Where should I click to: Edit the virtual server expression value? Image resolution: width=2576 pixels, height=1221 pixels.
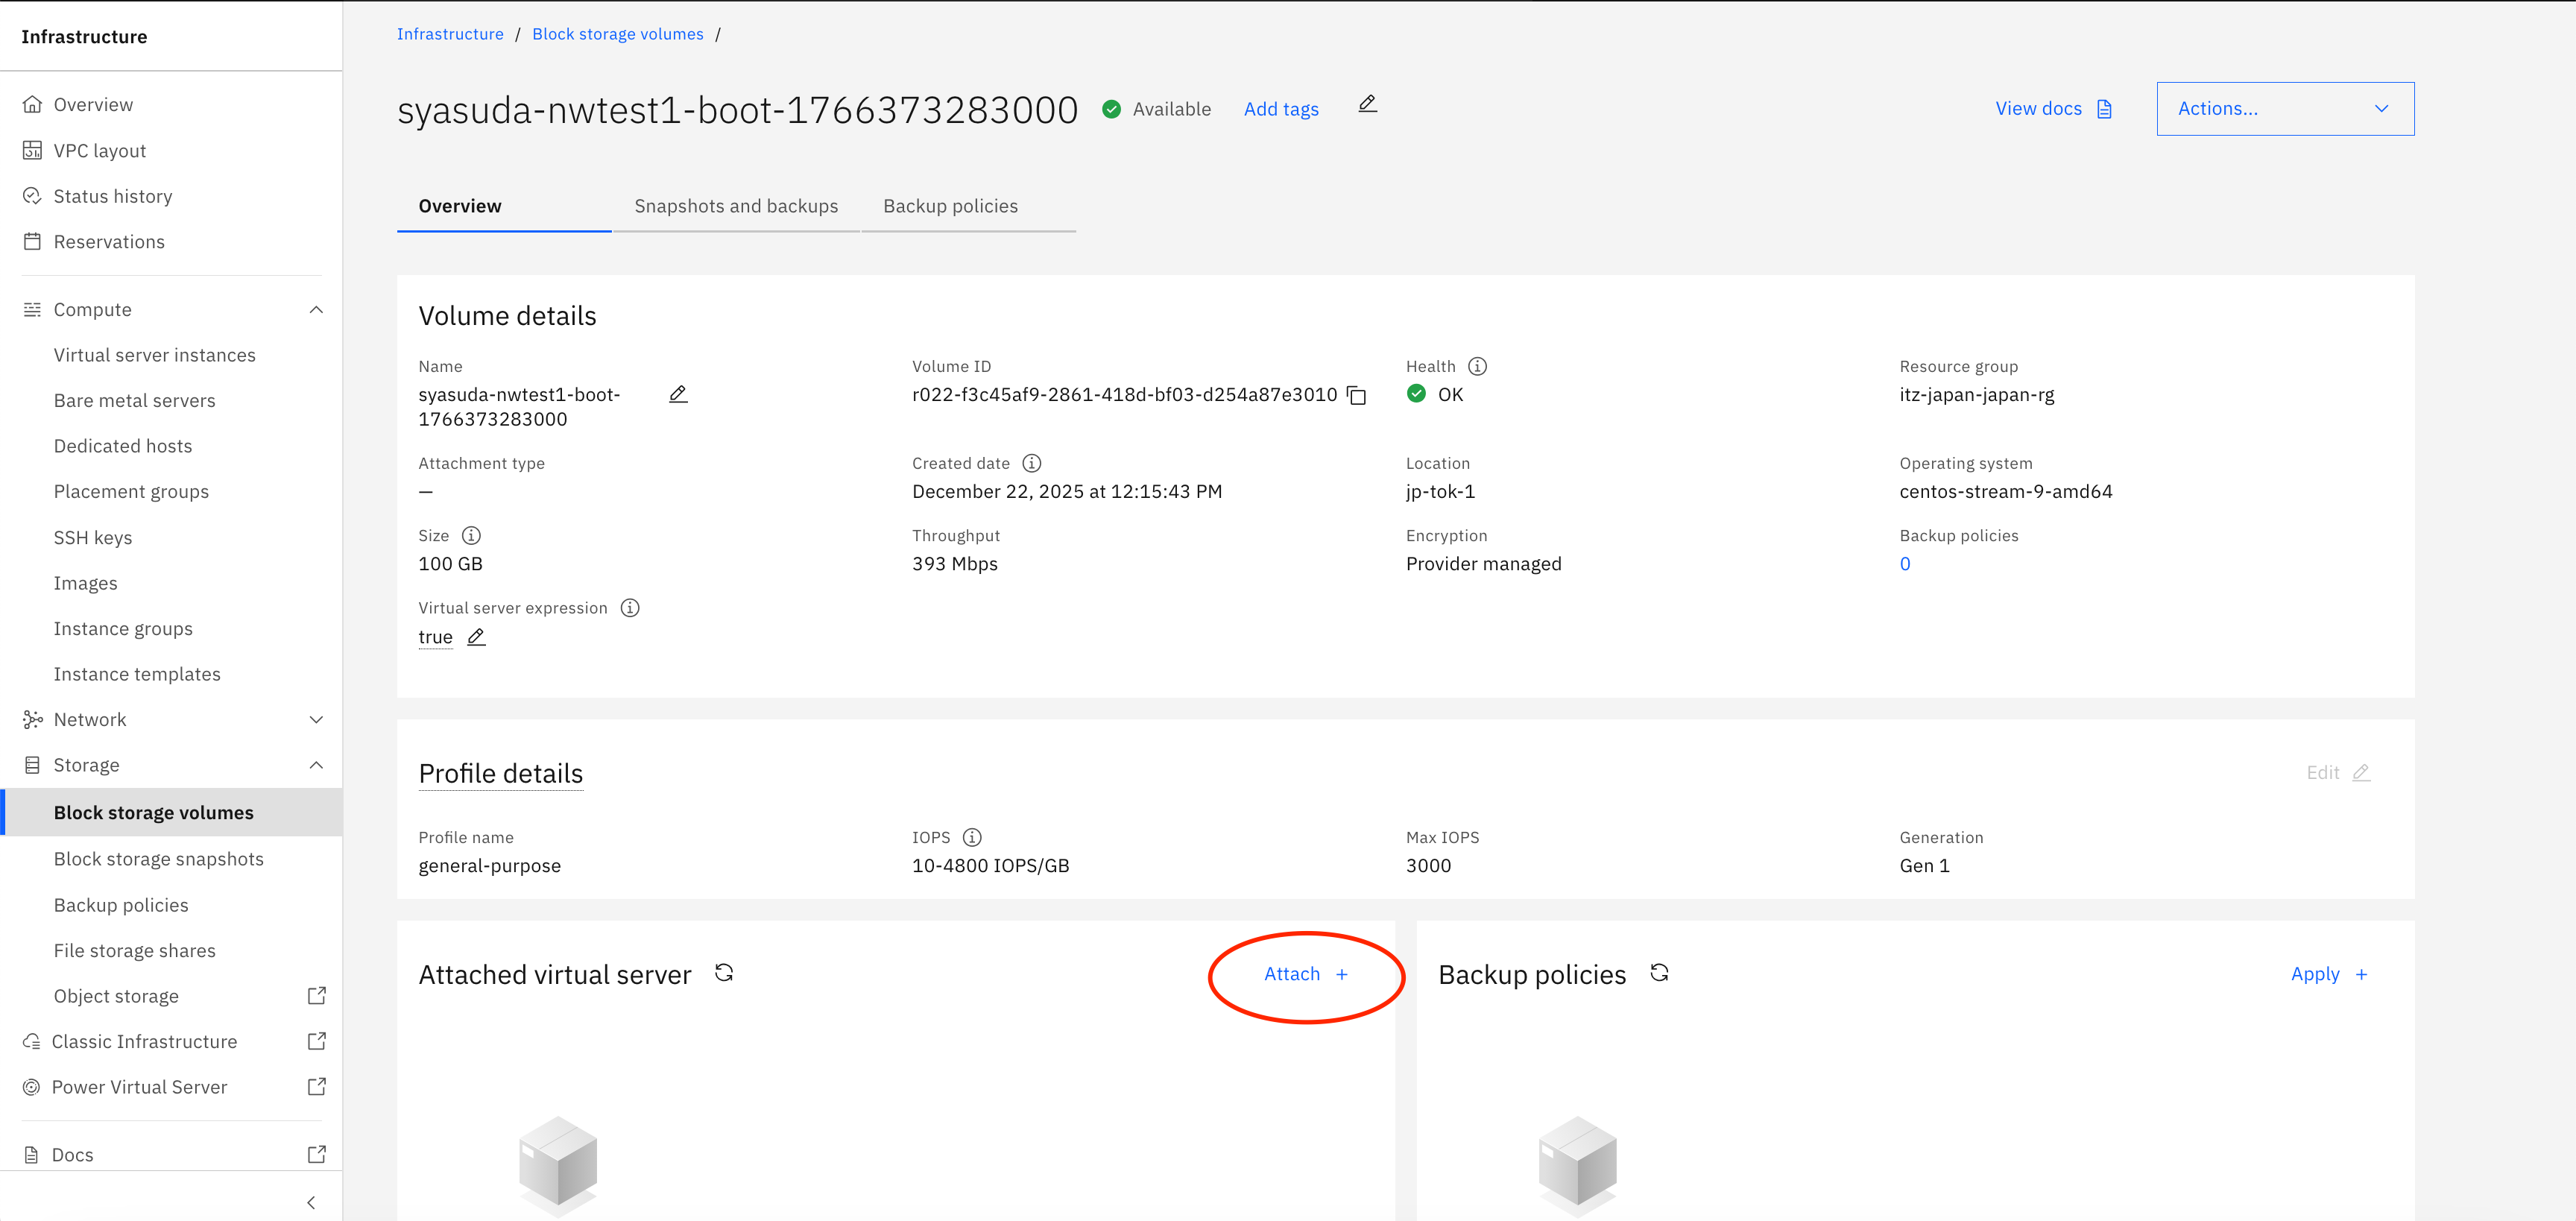coord(476,637)
